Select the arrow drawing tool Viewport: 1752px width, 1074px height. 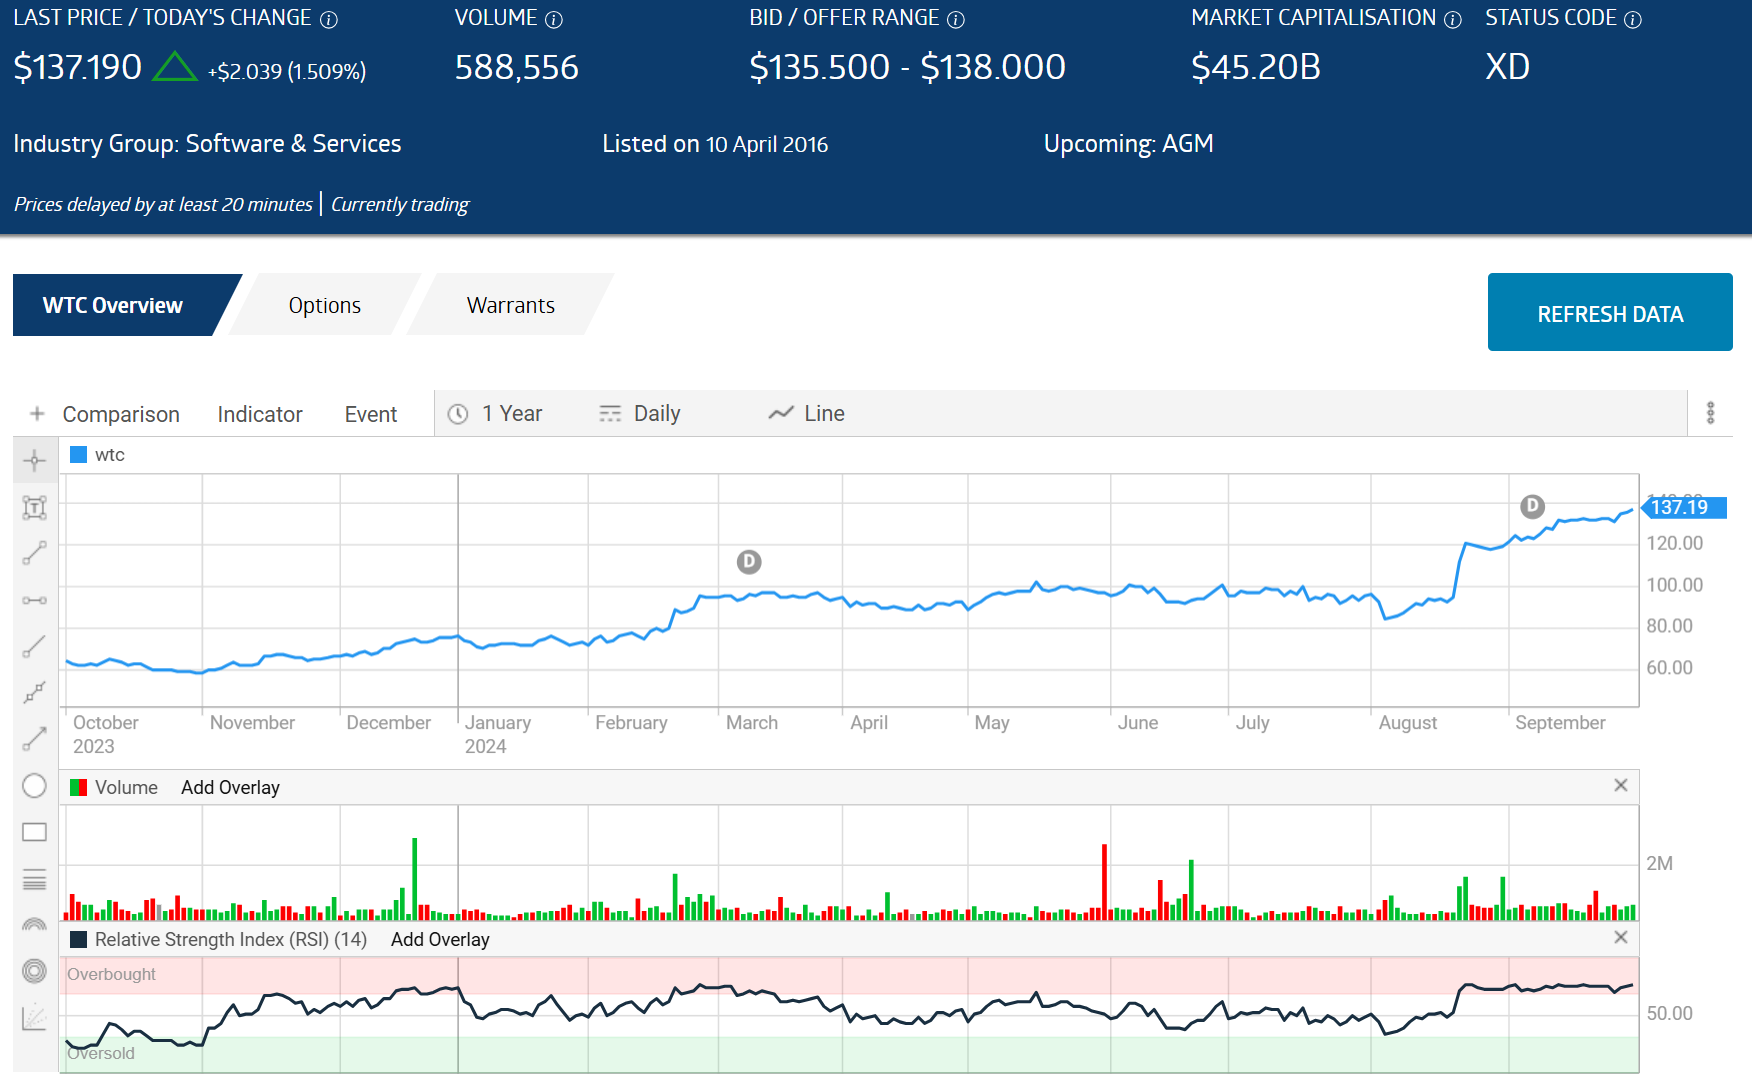point(35,739)
